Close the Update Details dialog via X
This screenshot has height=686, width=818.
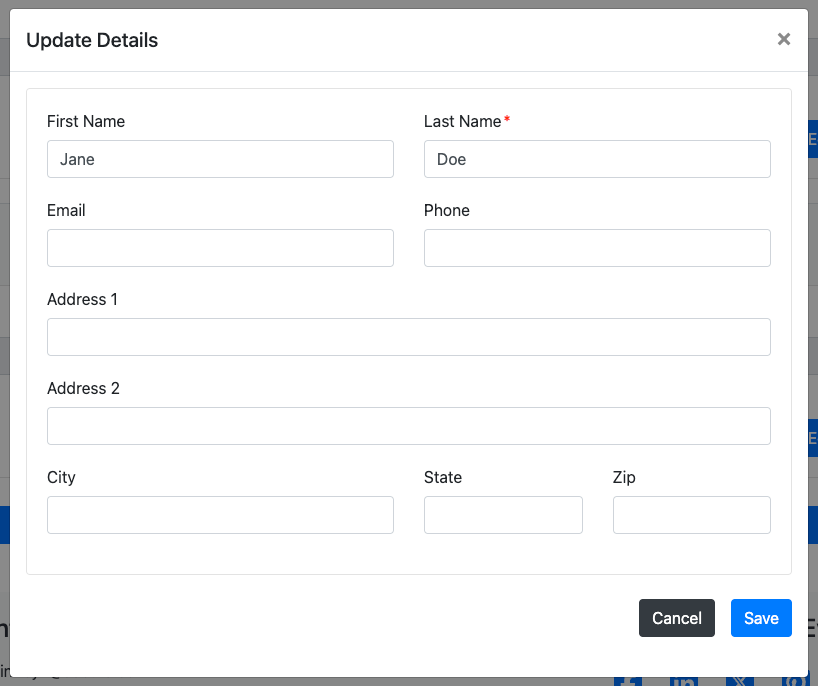coord(783,39)
